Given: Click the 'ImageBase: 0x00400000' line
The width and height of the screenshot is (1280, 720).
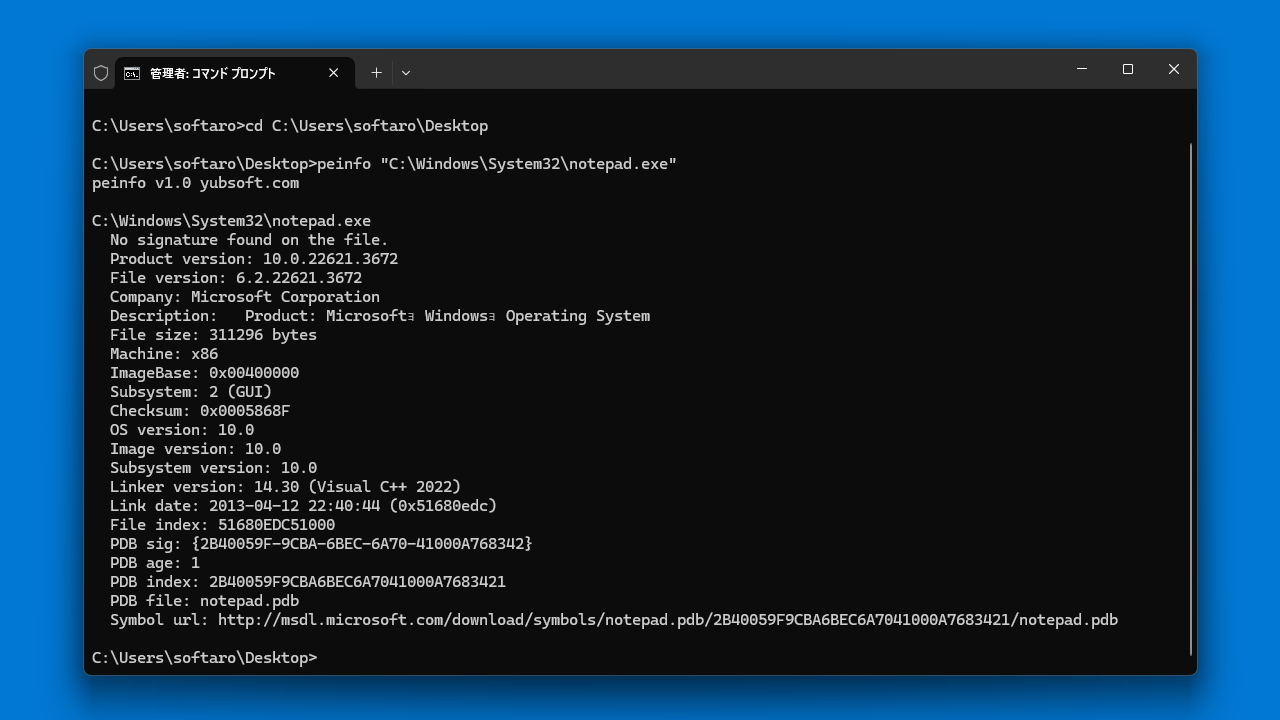Looking at the screenshot, I should coord(204,373).
